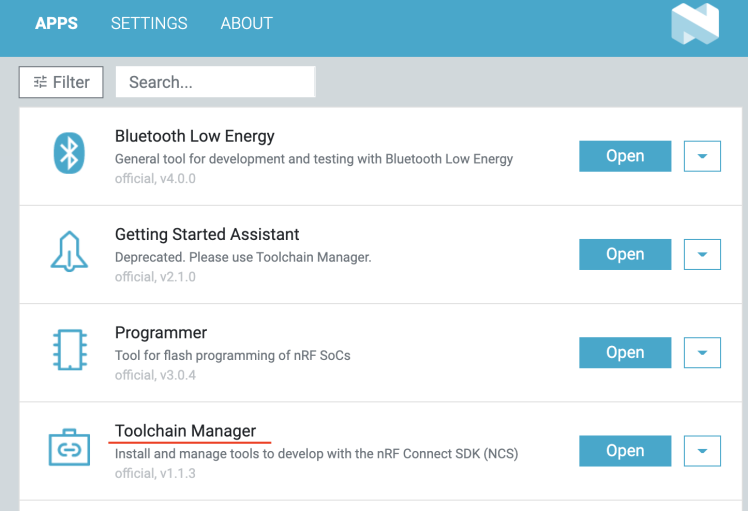Focus the Search apps field
Viewport: 748px width, 511px height.
click(x=215, y=82)
